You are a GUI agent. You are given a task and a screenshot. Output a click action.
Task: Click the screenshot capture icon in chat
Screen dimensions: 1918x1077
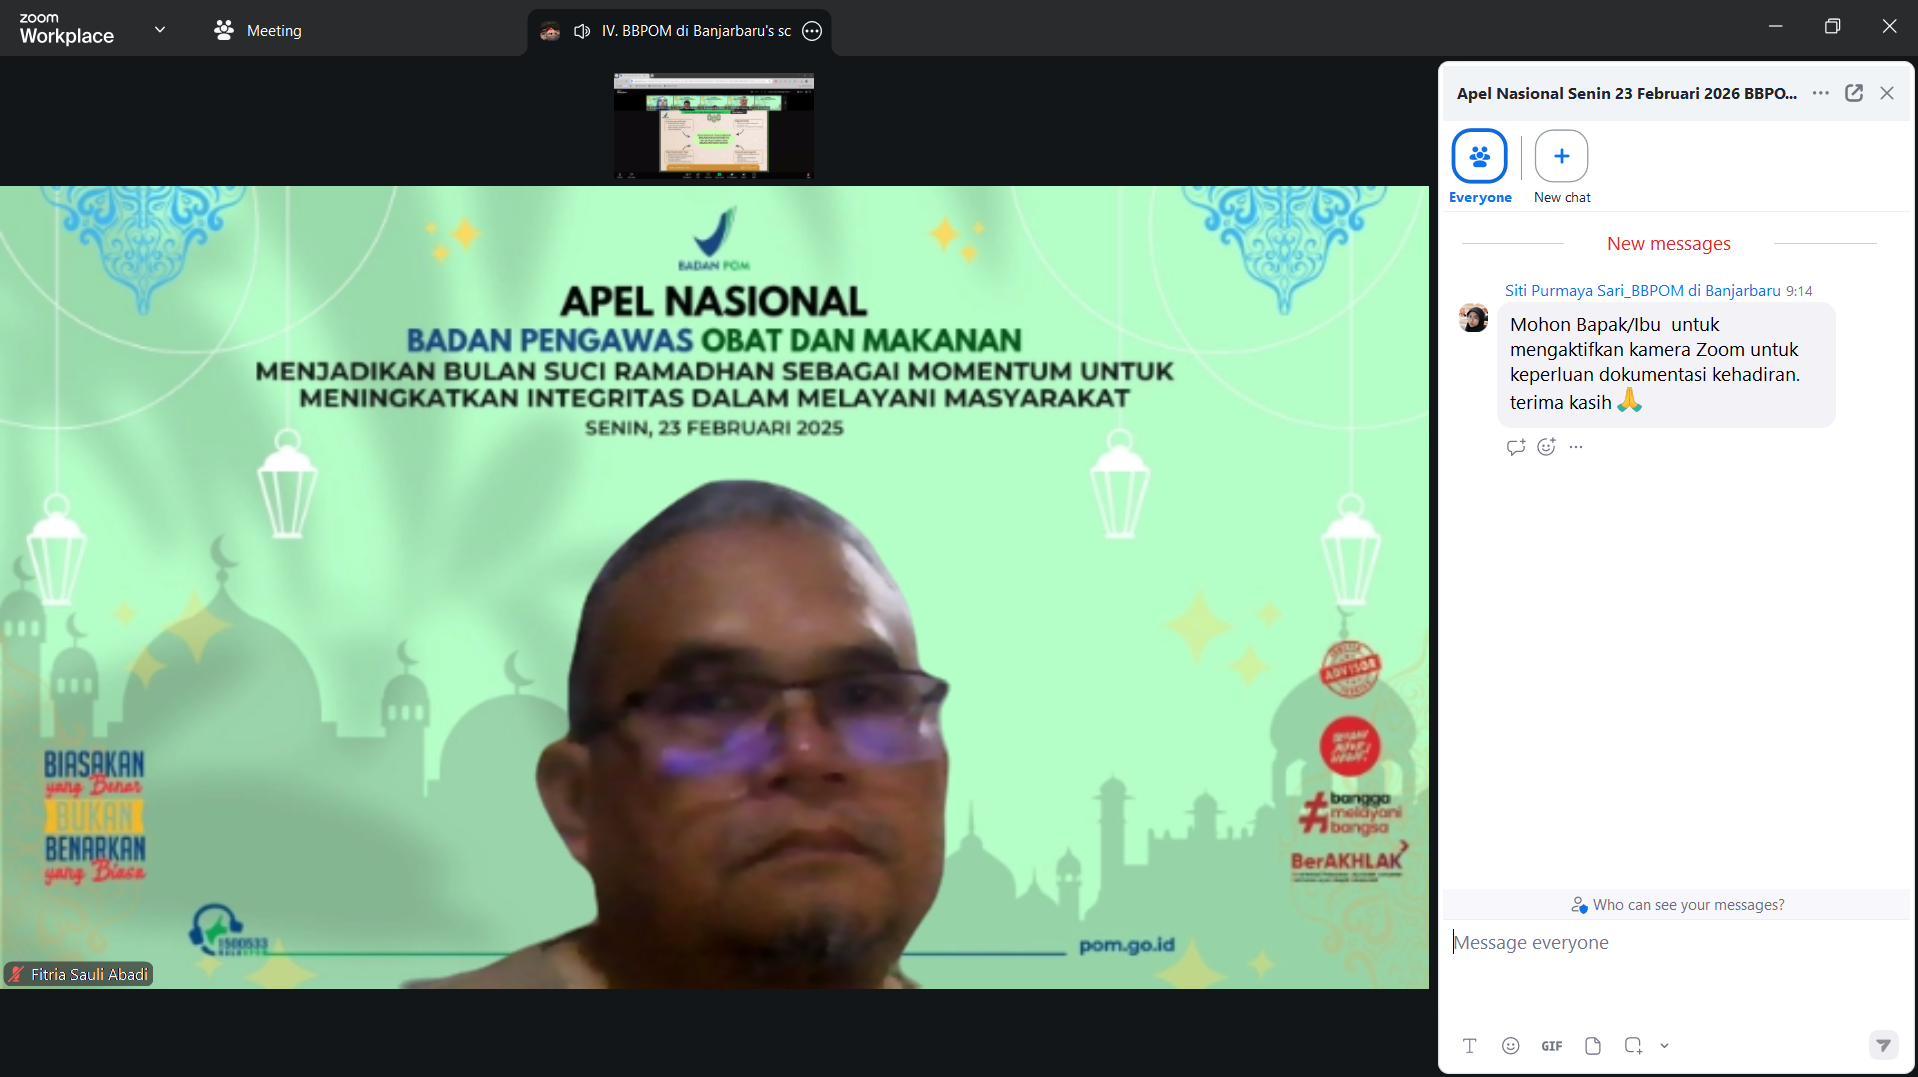pos(1632,1045)
